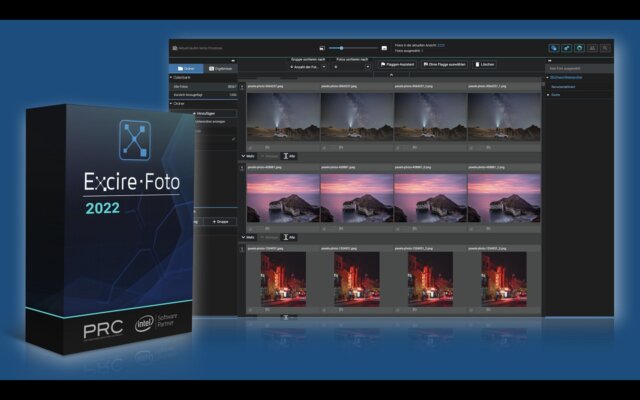Switch to the Ergebnisse tab
The width and height of the screenshot is (640, 400).
220,69
